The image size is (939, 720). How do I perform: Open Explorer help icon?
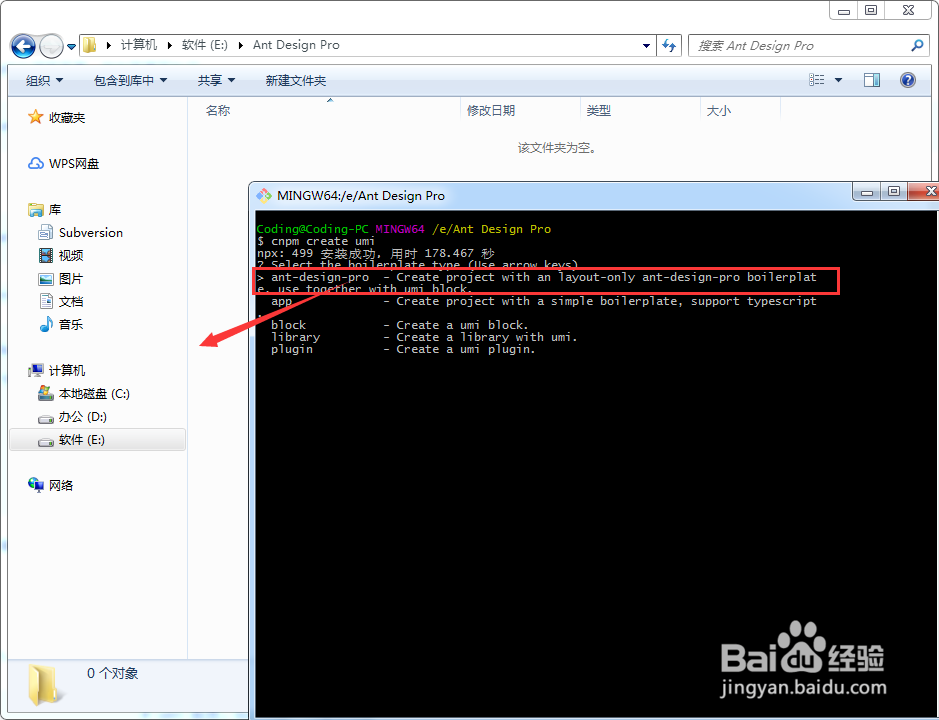[x=908, y=80]
